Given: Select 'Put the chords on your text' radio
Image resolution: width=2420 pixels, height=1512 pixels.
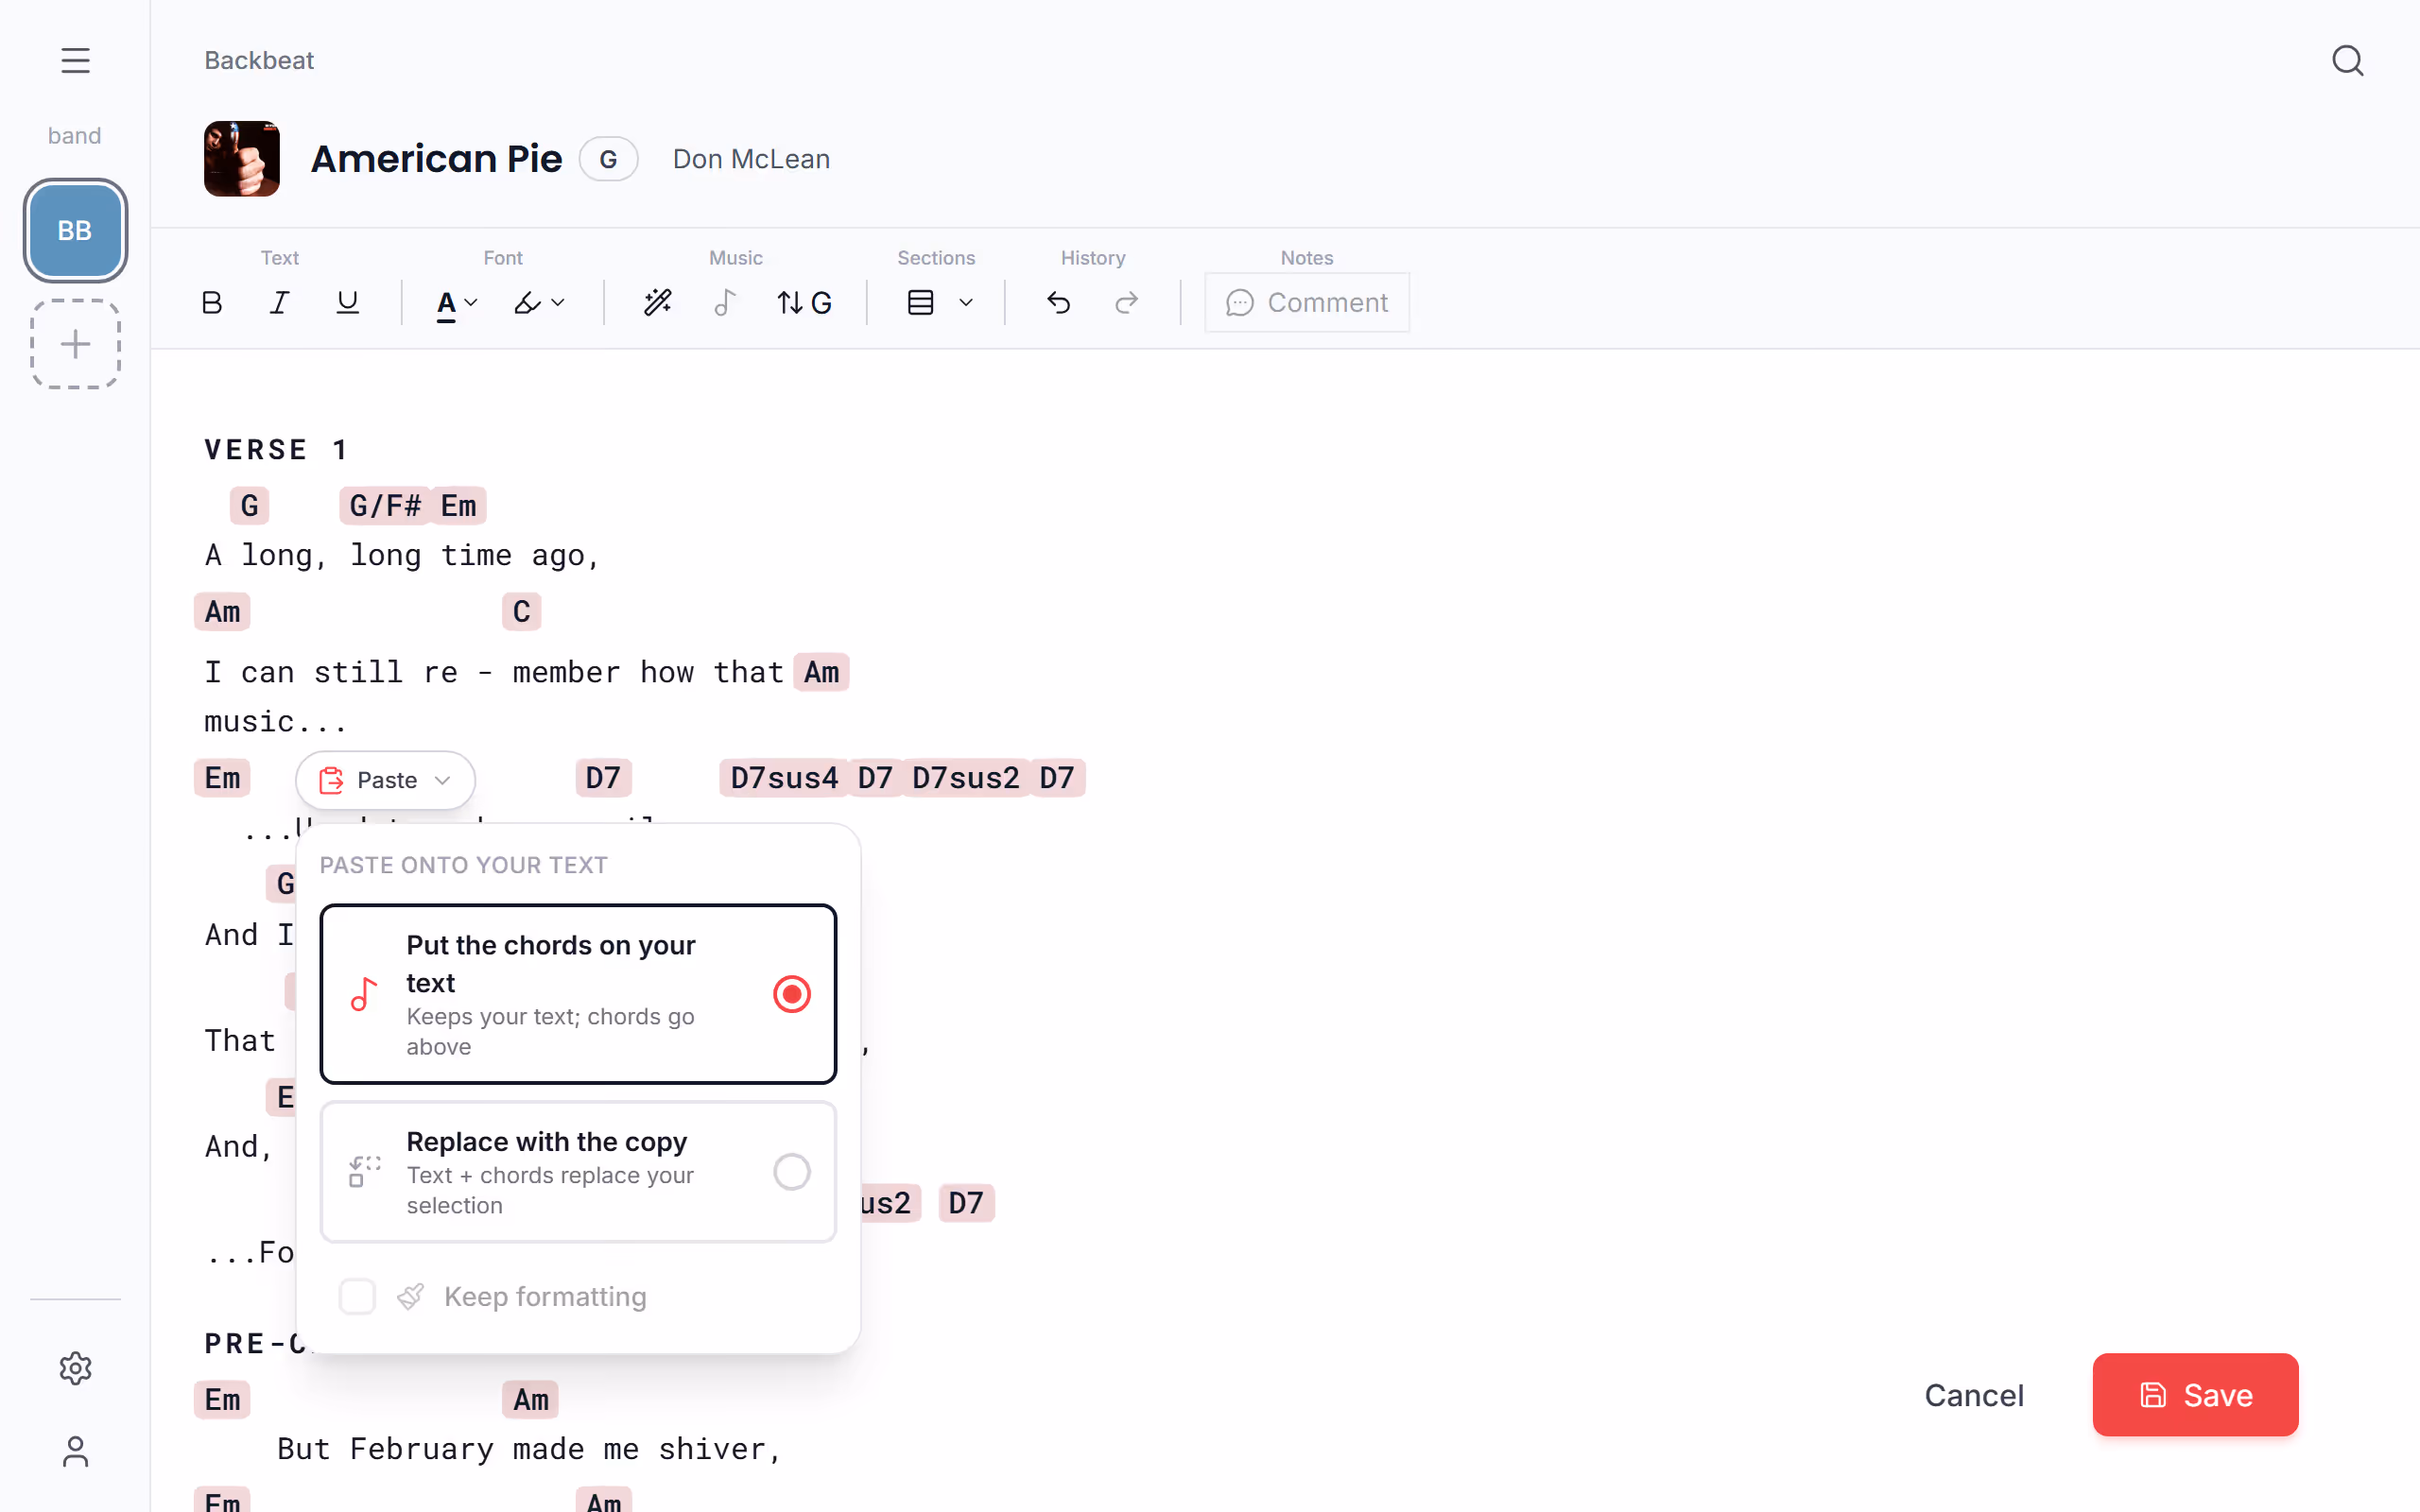Looking at the screenshot, I should coord(791,994).
